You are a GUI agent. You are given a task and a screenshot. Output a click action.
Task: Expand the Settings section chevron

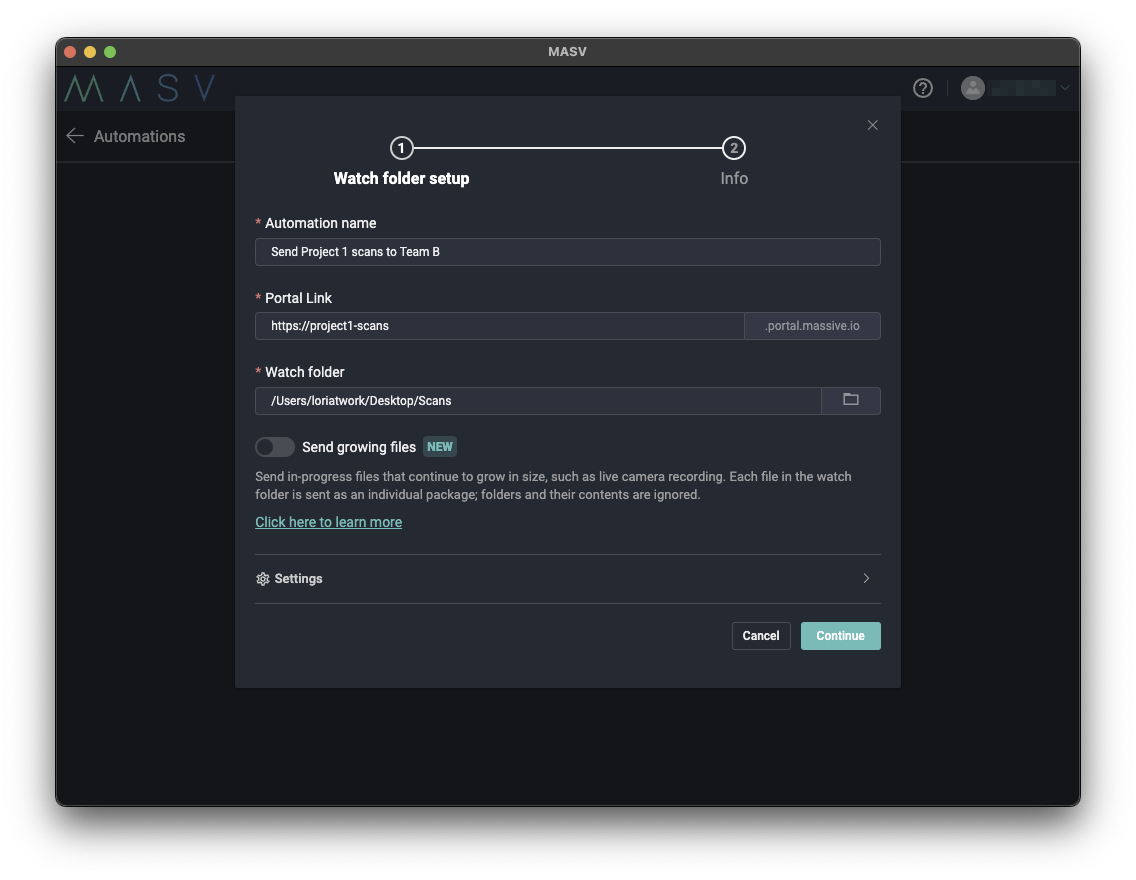[x=866, y=578]
